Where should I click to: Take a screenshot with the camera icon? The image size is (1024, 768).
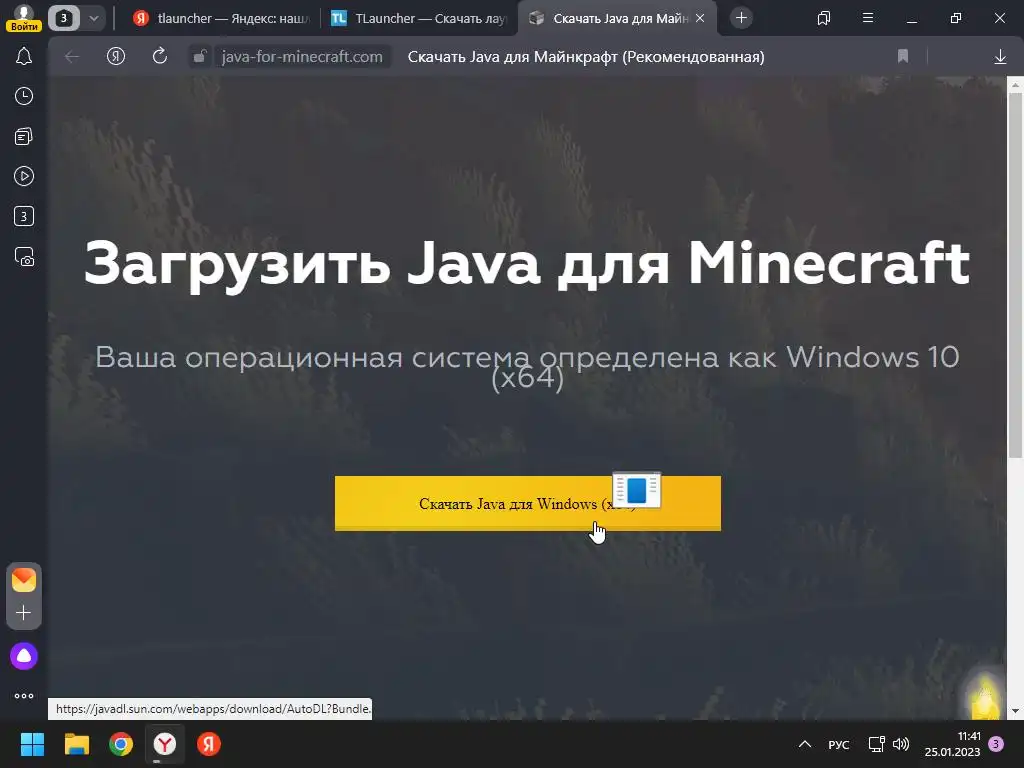point(24,257)
